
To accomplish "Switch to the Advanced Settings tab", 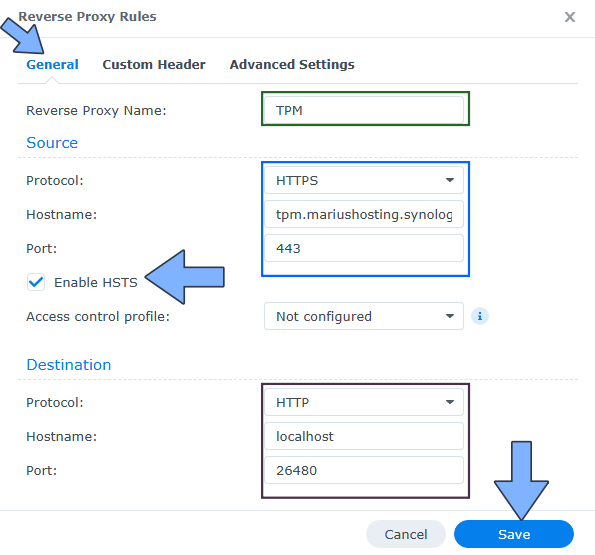I will point(292,64).
